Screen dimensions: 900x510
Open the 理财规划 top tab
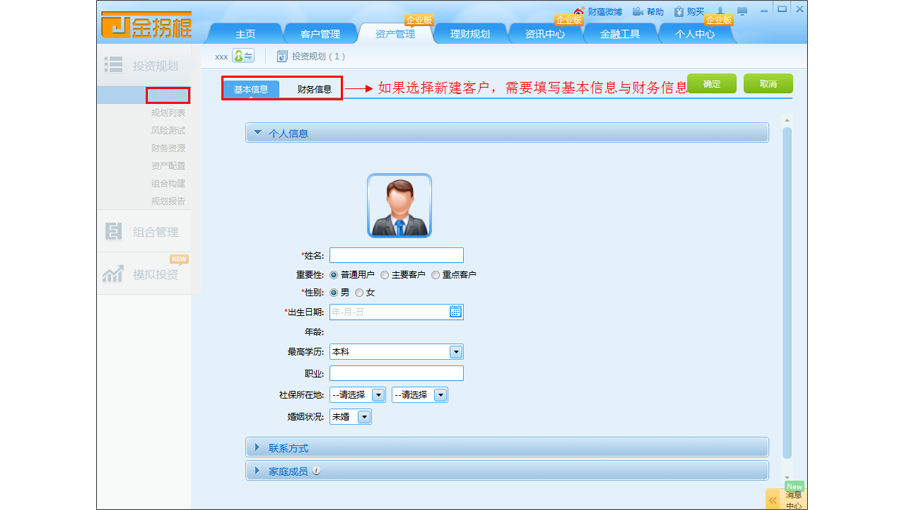click(470, 34)
